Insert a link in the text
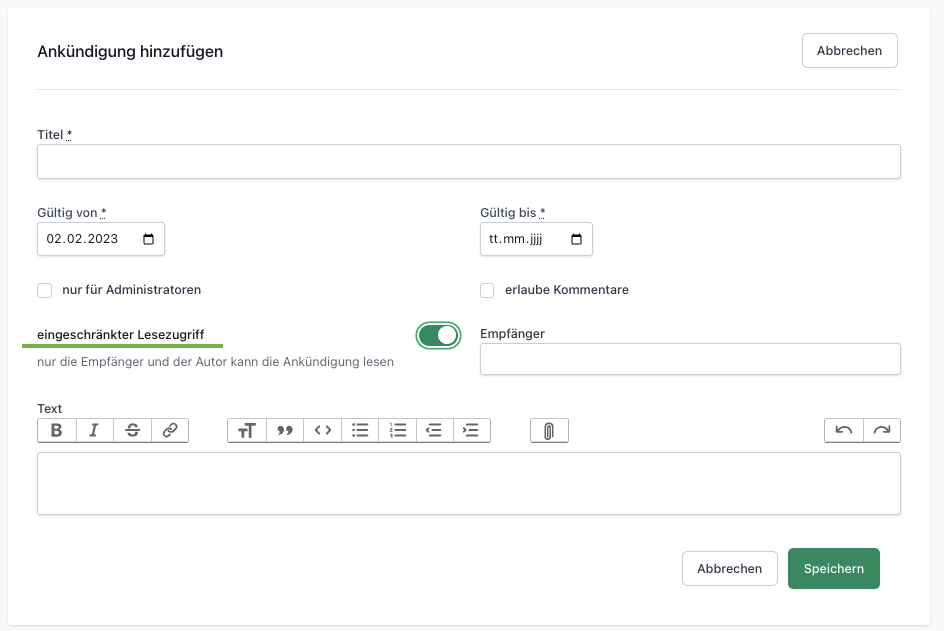944x631 pixels. (x=170, y=431)
